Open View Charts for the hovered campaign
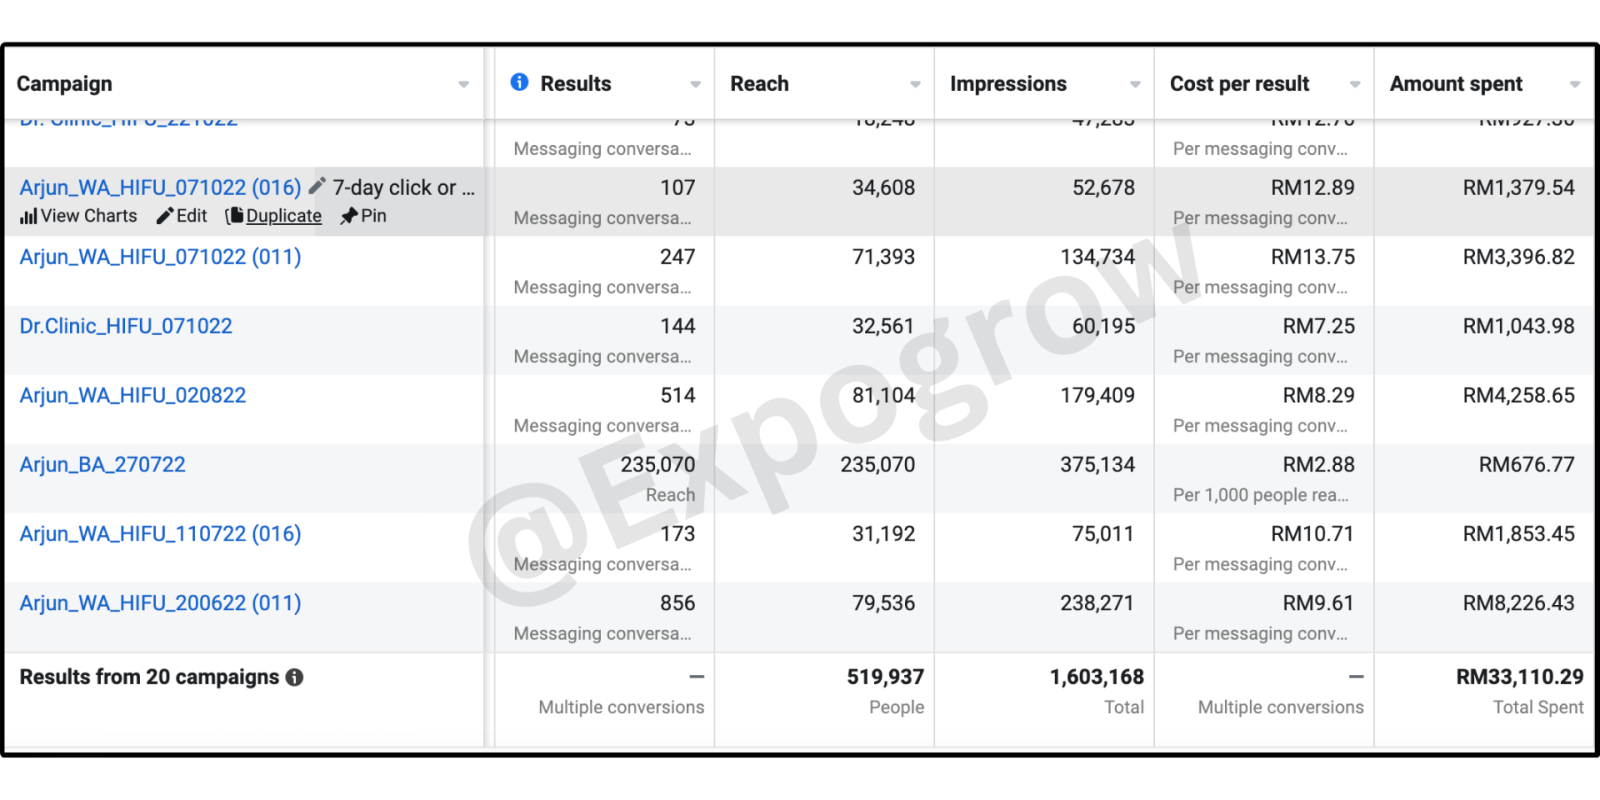1600x800 pixels. point(79,216)
